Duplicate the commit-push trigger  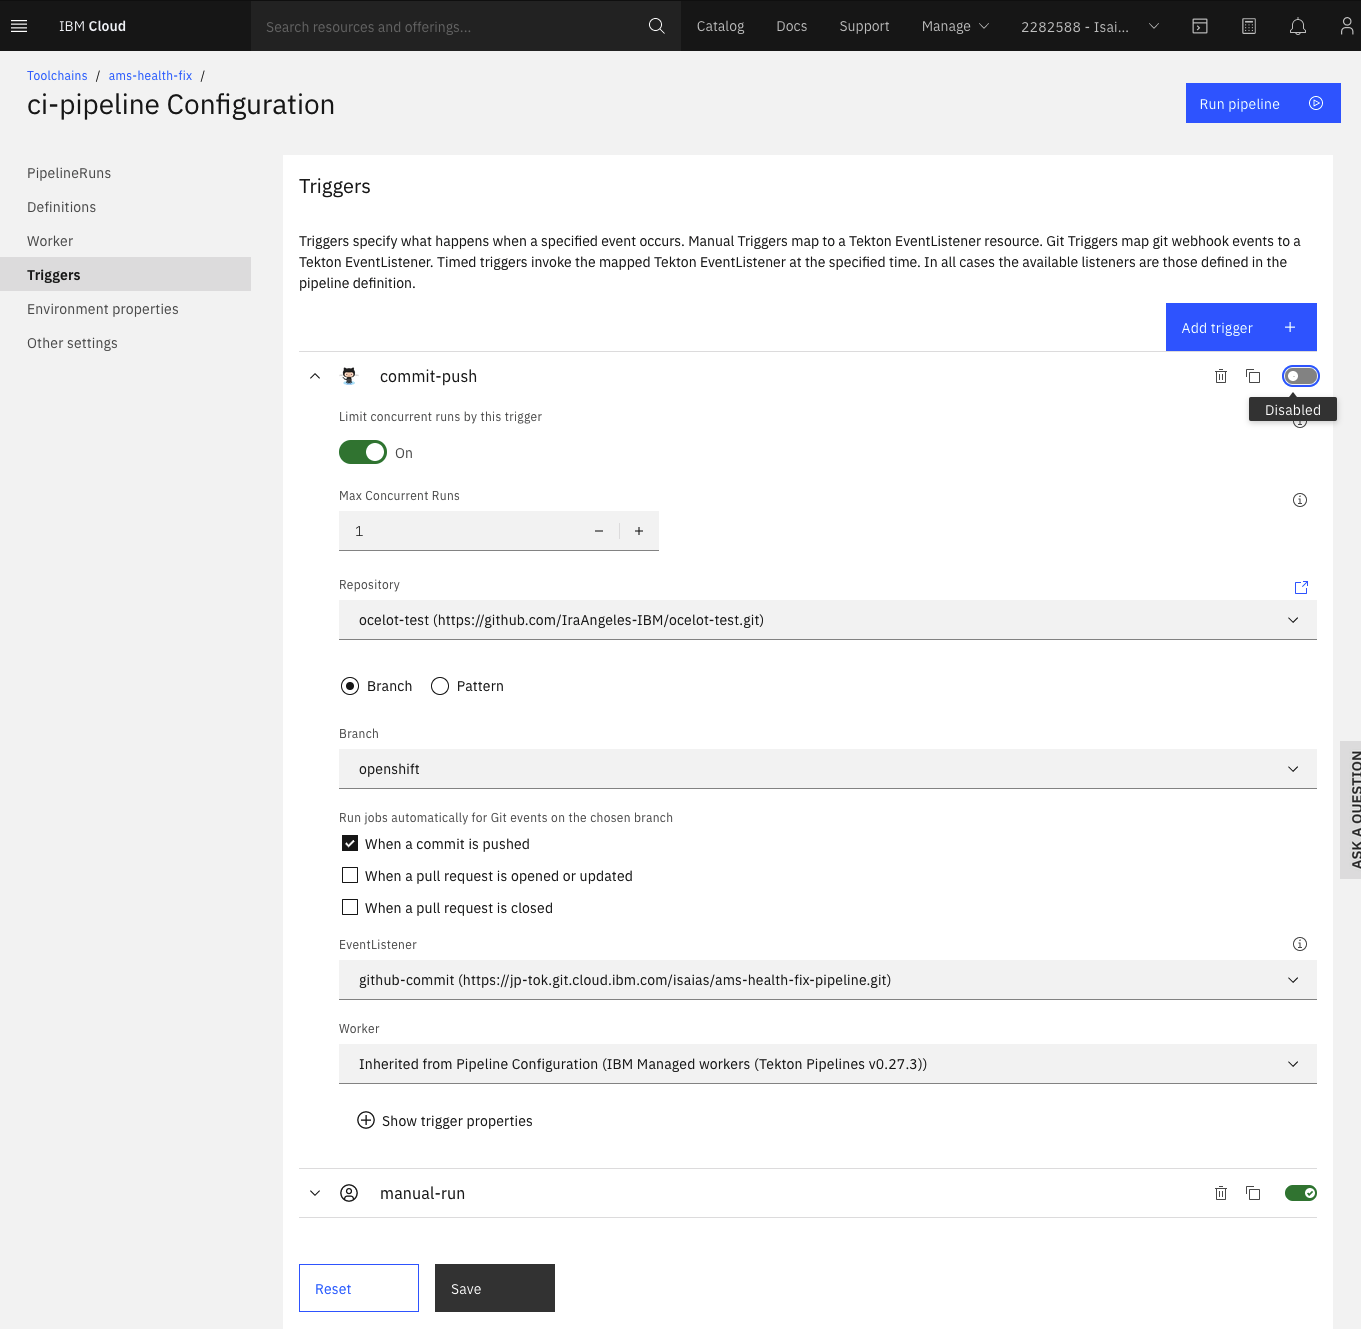coord(1253,376)
